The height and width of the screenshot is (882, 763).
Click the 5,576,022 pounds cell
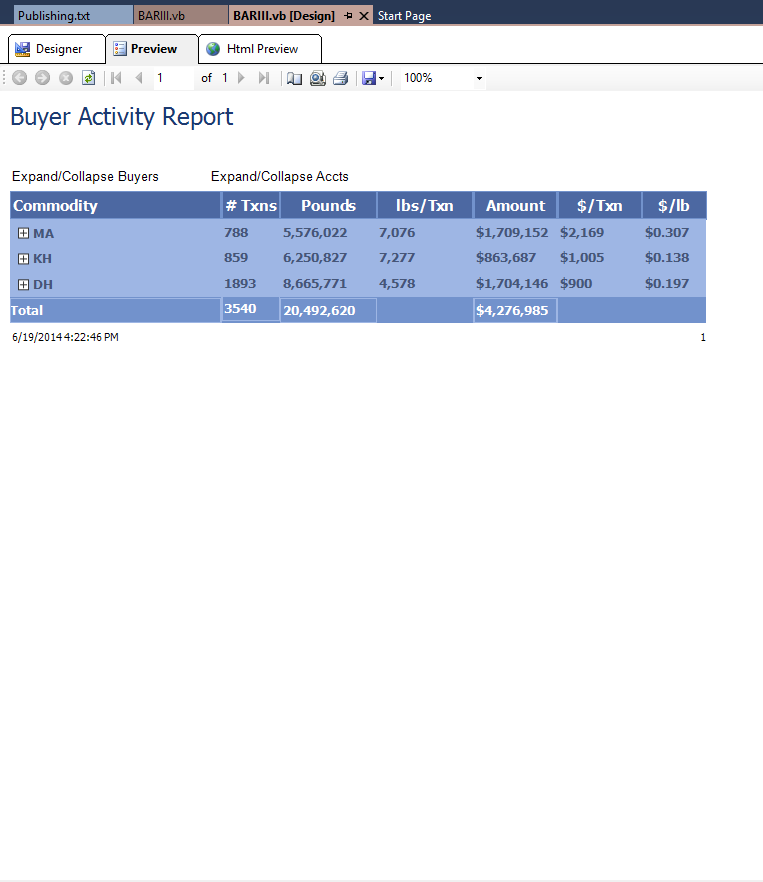tap(315, 232)
